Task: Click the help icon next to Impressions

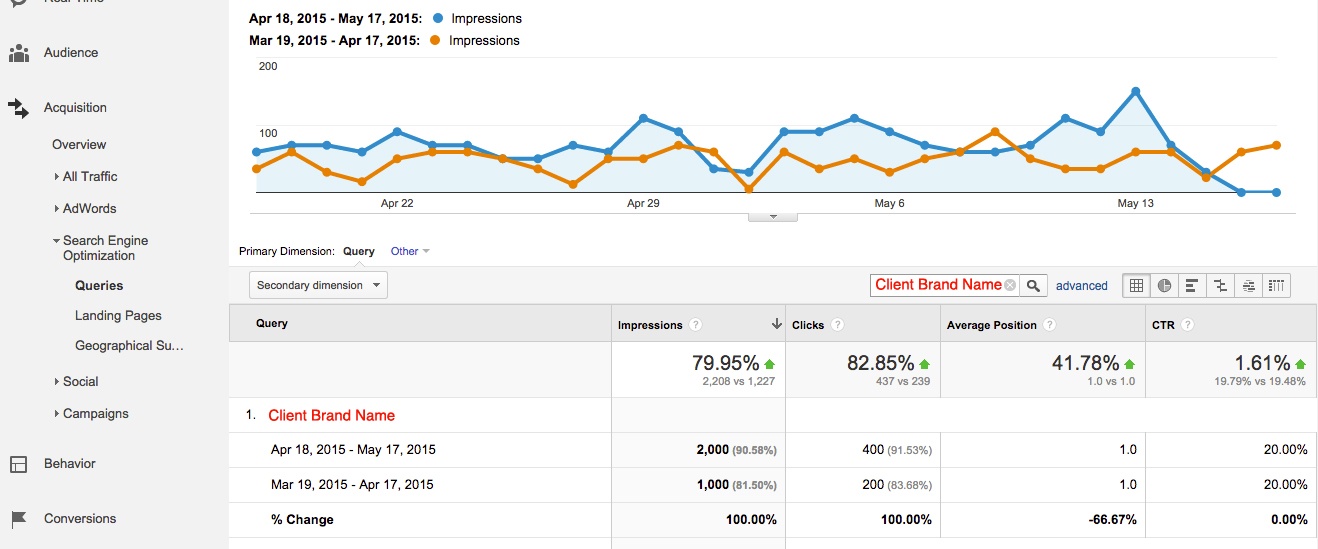Action: pos(696,325)
